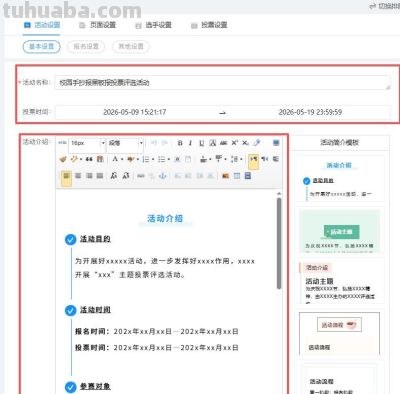
Task: Switch to the 页面设置 tab
Action: (x=98, y=25)
